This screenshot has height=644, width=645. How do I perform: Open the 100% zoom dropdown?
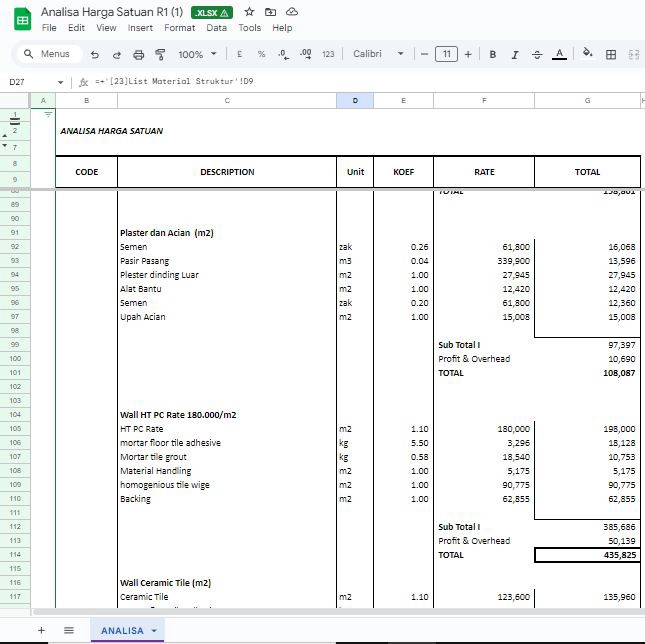pos(197,54)
